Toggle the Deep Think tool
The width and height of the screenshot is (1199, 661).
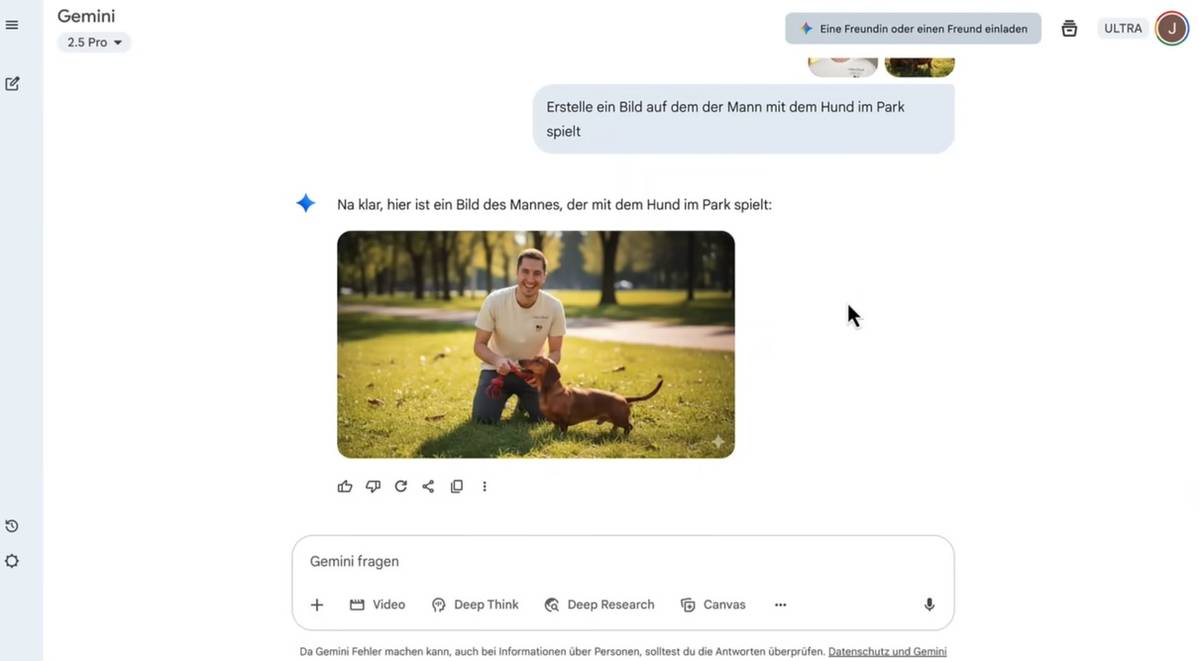coord(475,605)
